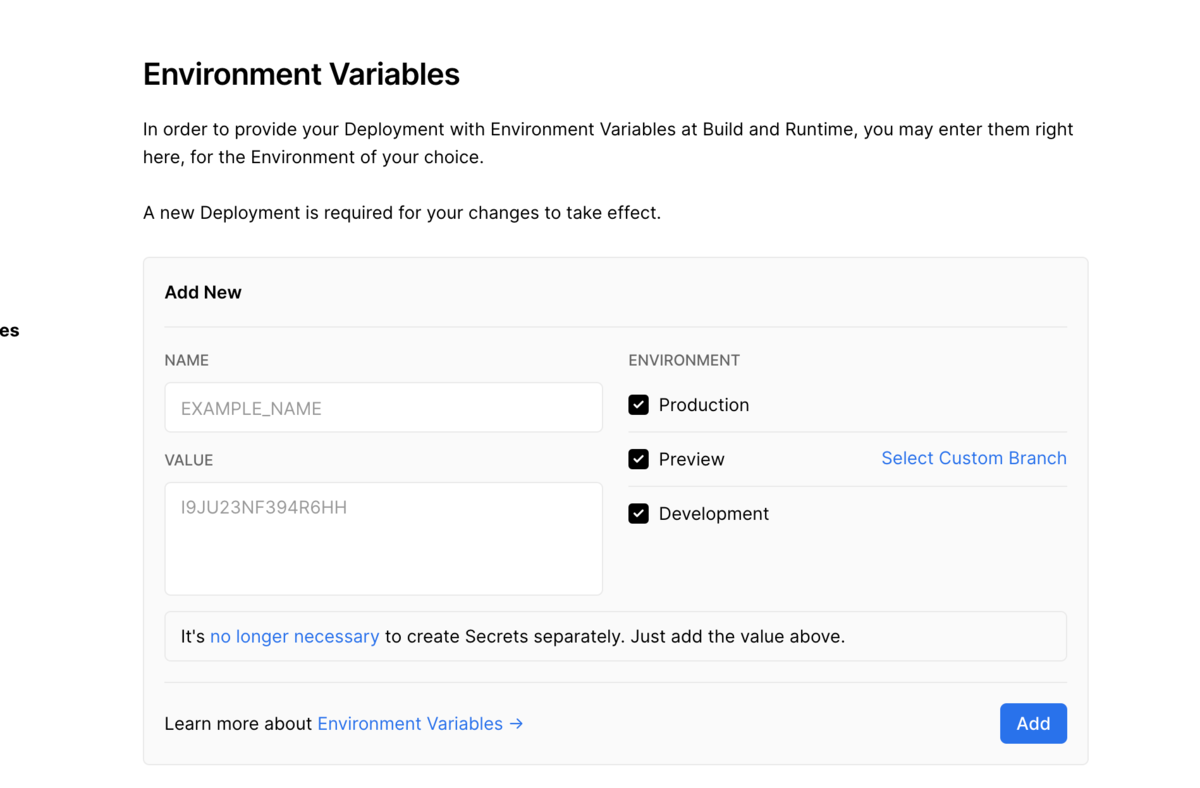Screen dimensions: 1200x788
Task: Click the NAME field label
Action: coord(186,360)
